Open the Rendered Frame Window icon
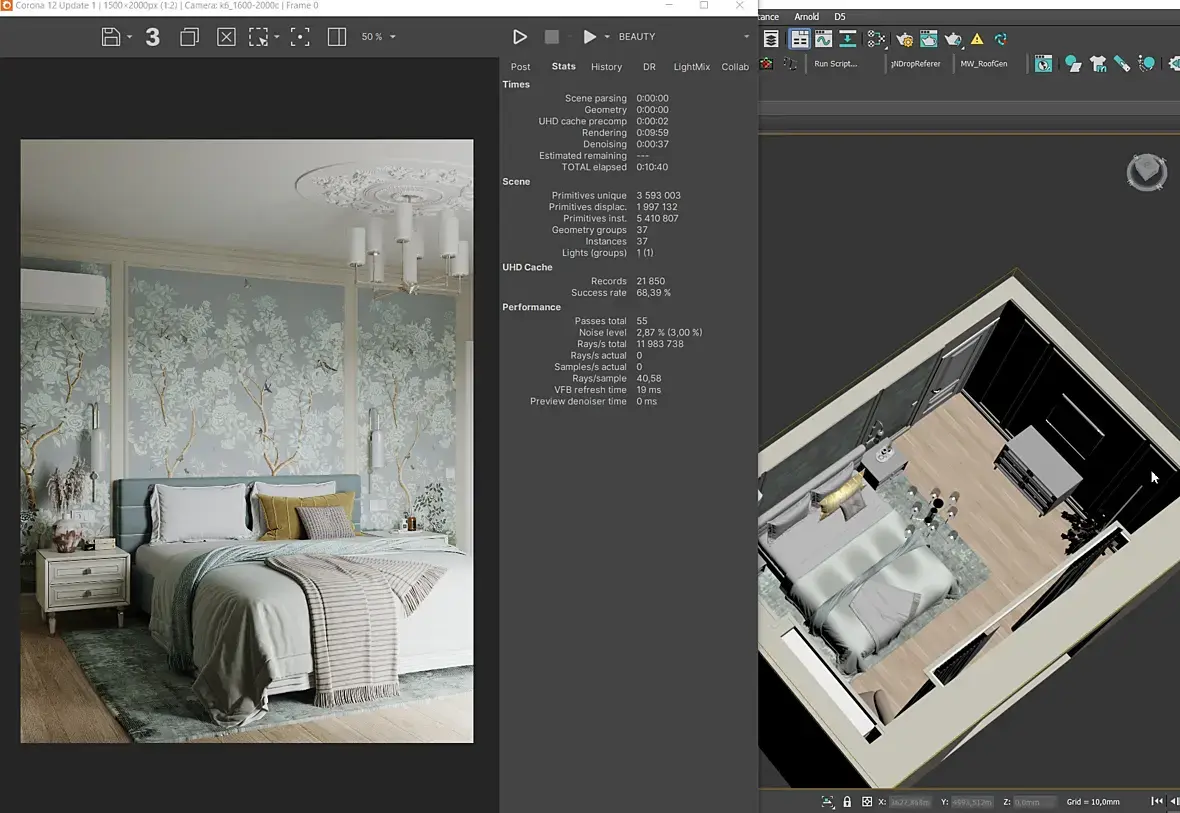1180x813 pixels. (x=929, y=39)
